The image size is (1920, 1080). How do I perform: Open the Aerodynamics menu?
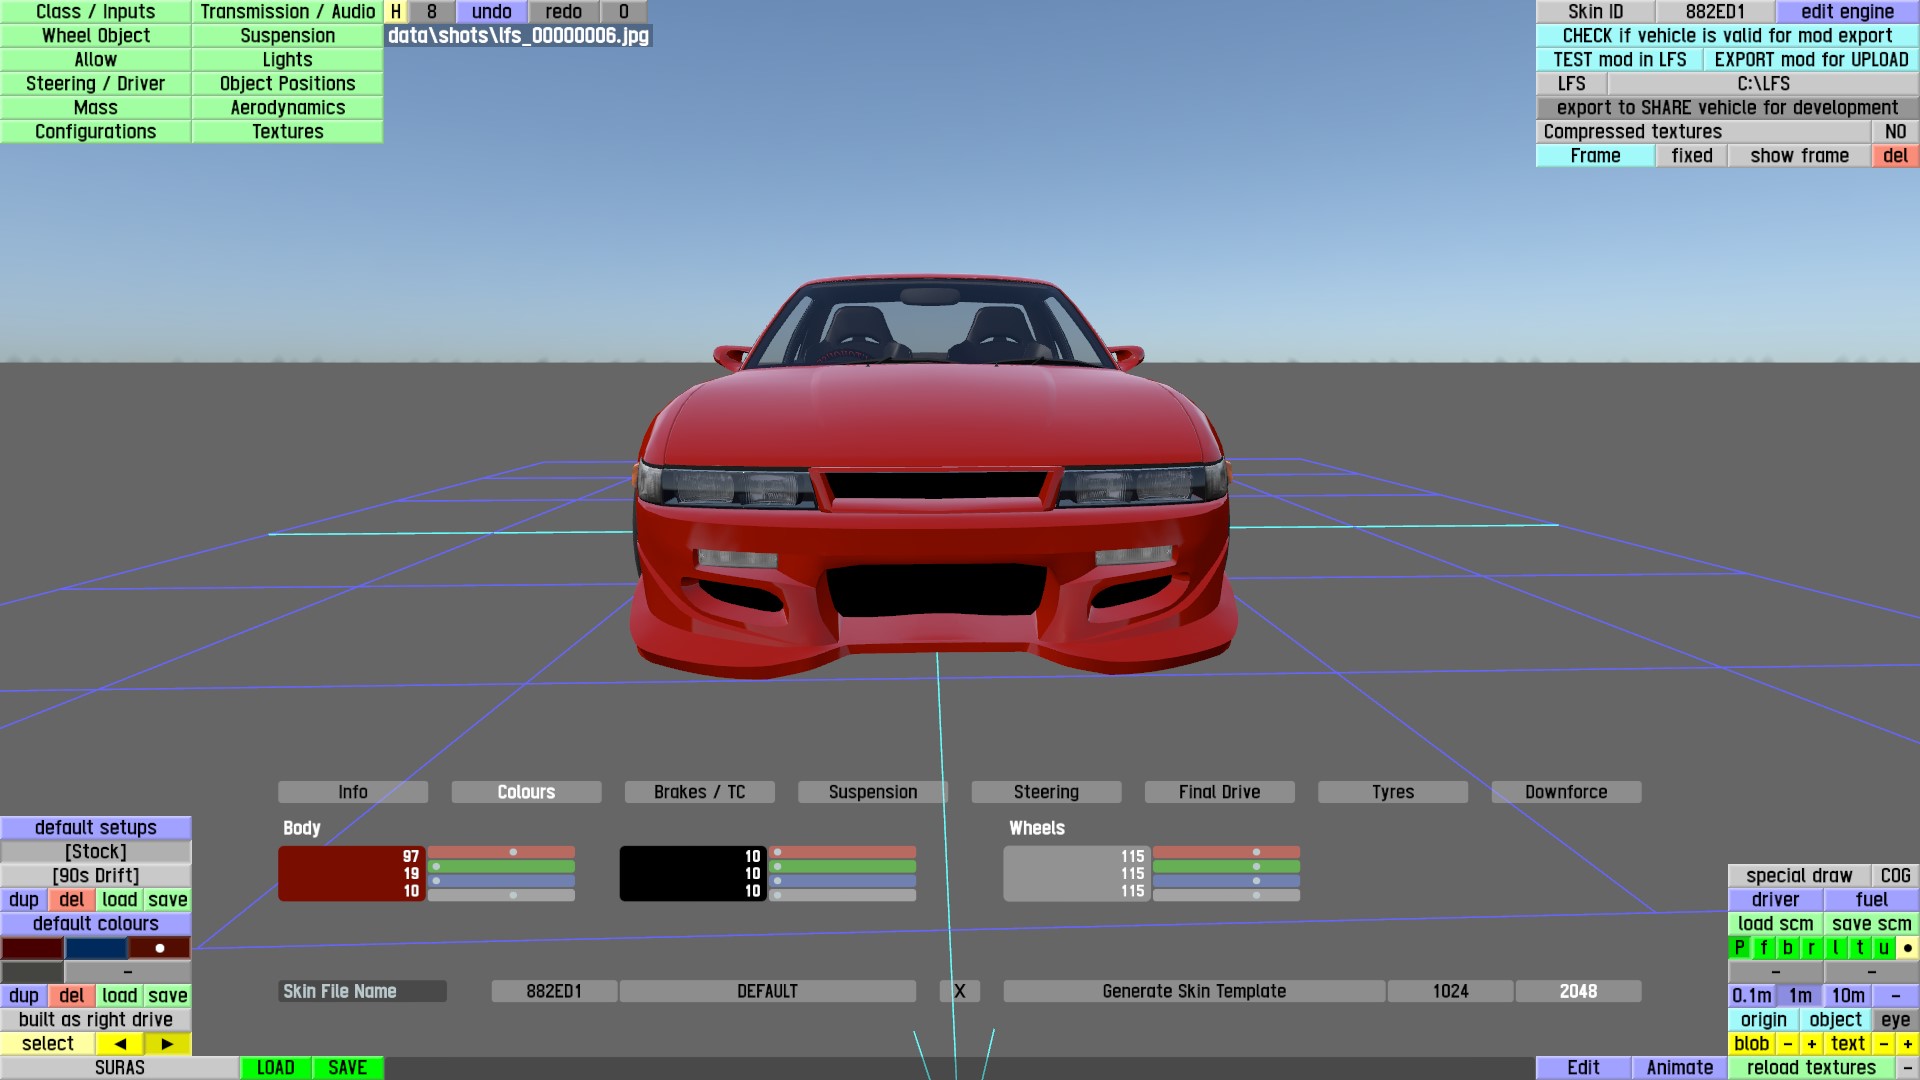tap(287, 107)
